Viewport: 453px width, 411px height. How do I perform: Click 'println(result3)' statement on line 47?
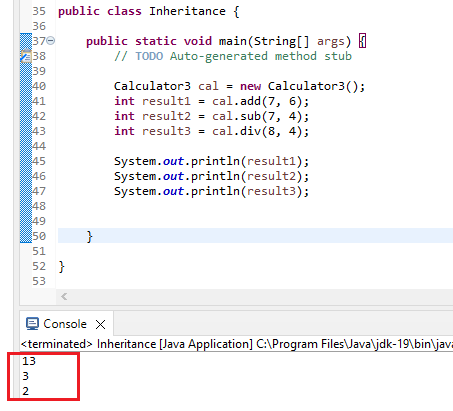(x=211, y=191)
